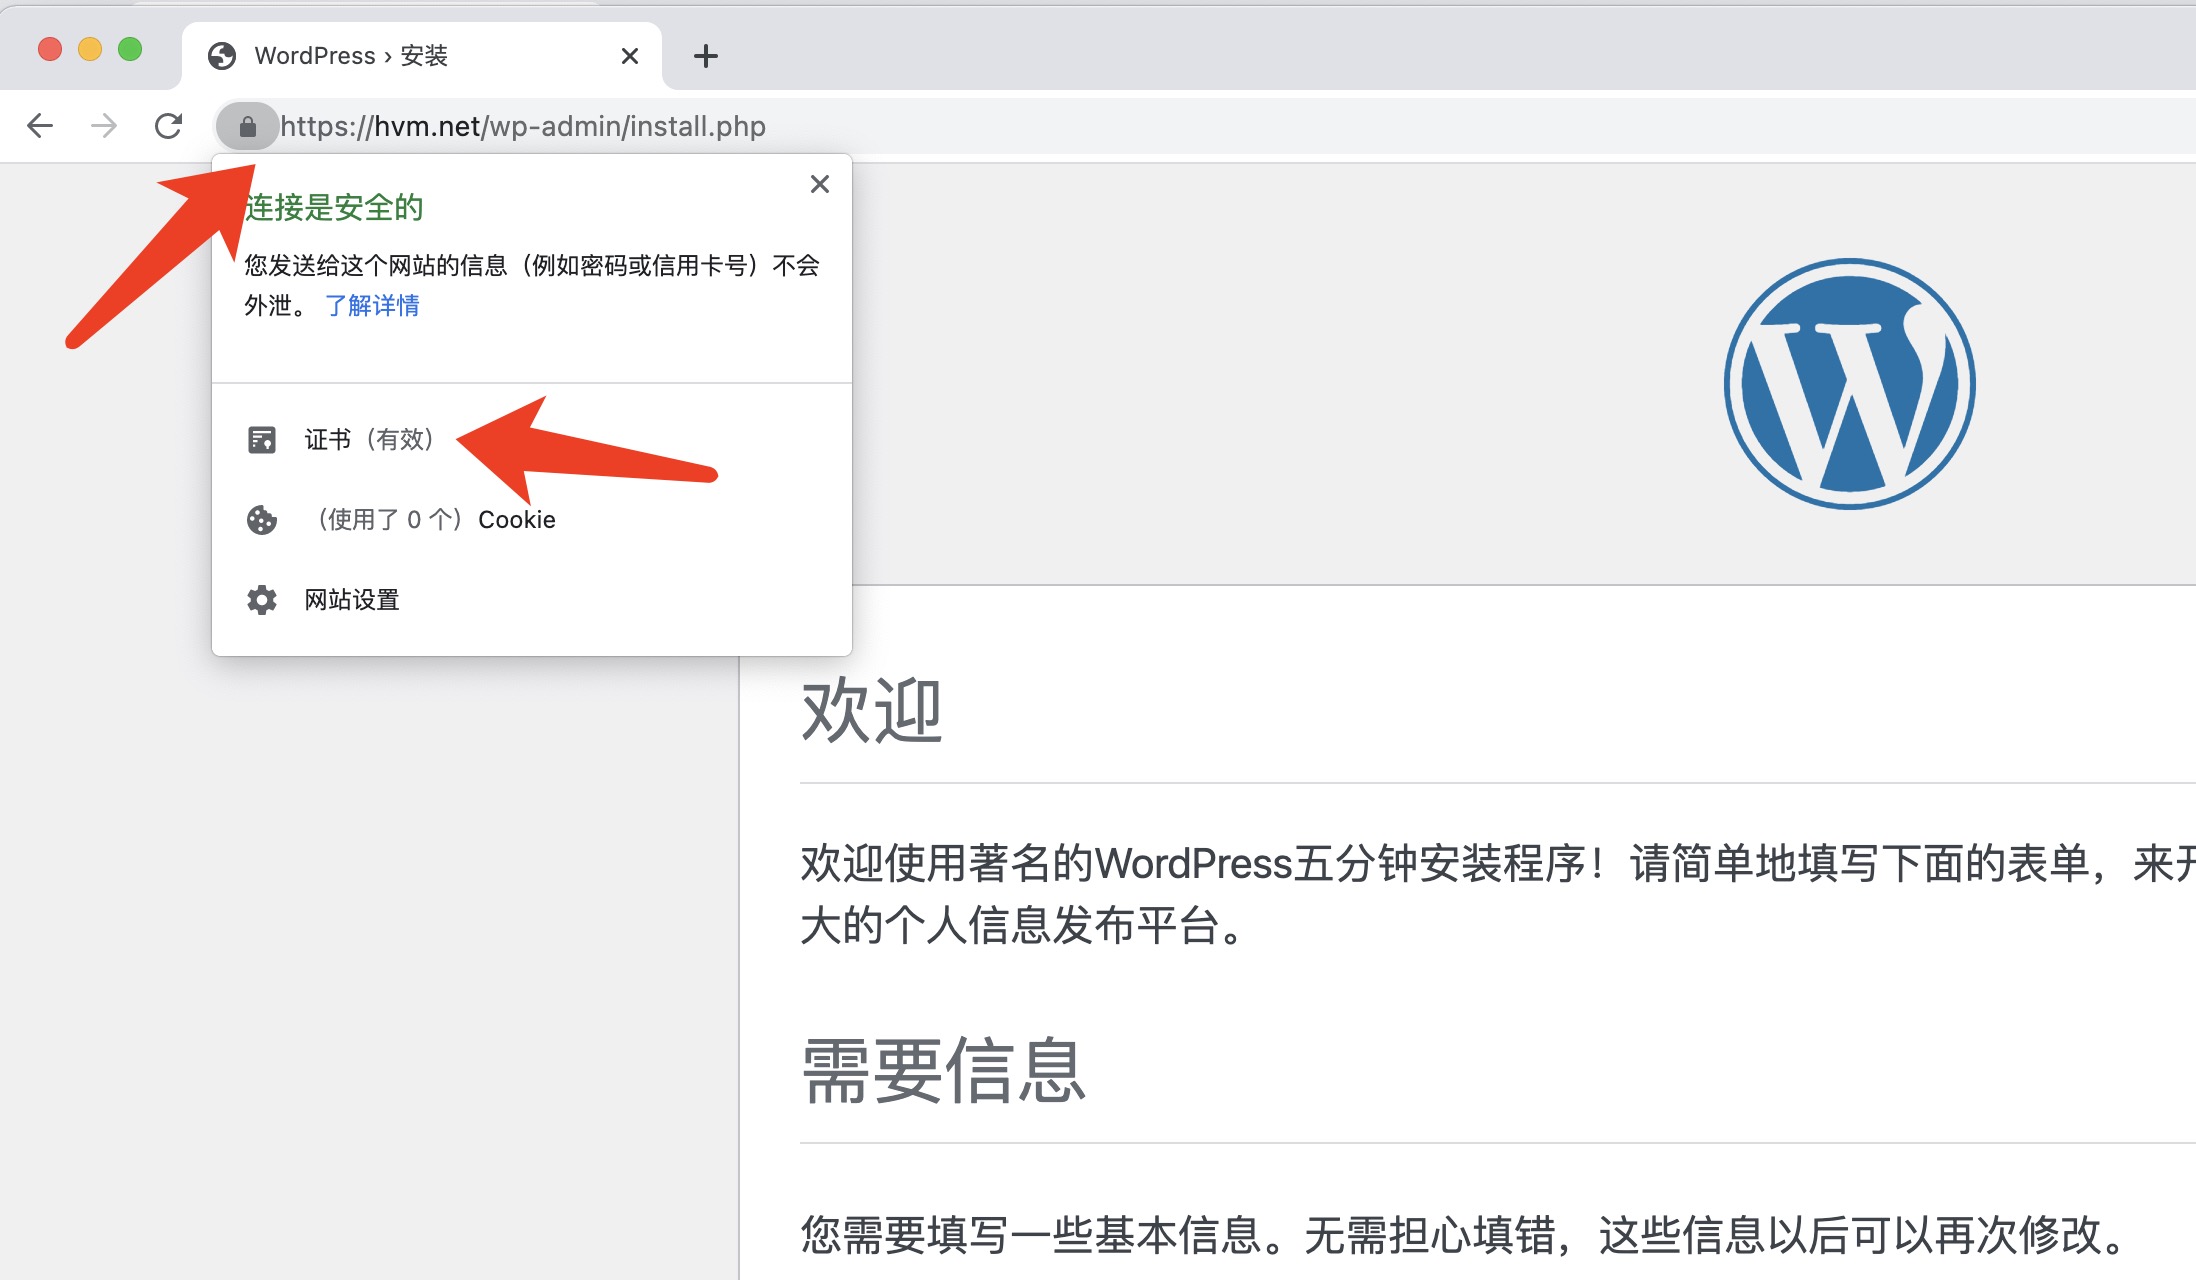Reload the page with refresh icon
Viewport: 2196px width, 1280px height.
pyautogui.click(x=168, y=126)
